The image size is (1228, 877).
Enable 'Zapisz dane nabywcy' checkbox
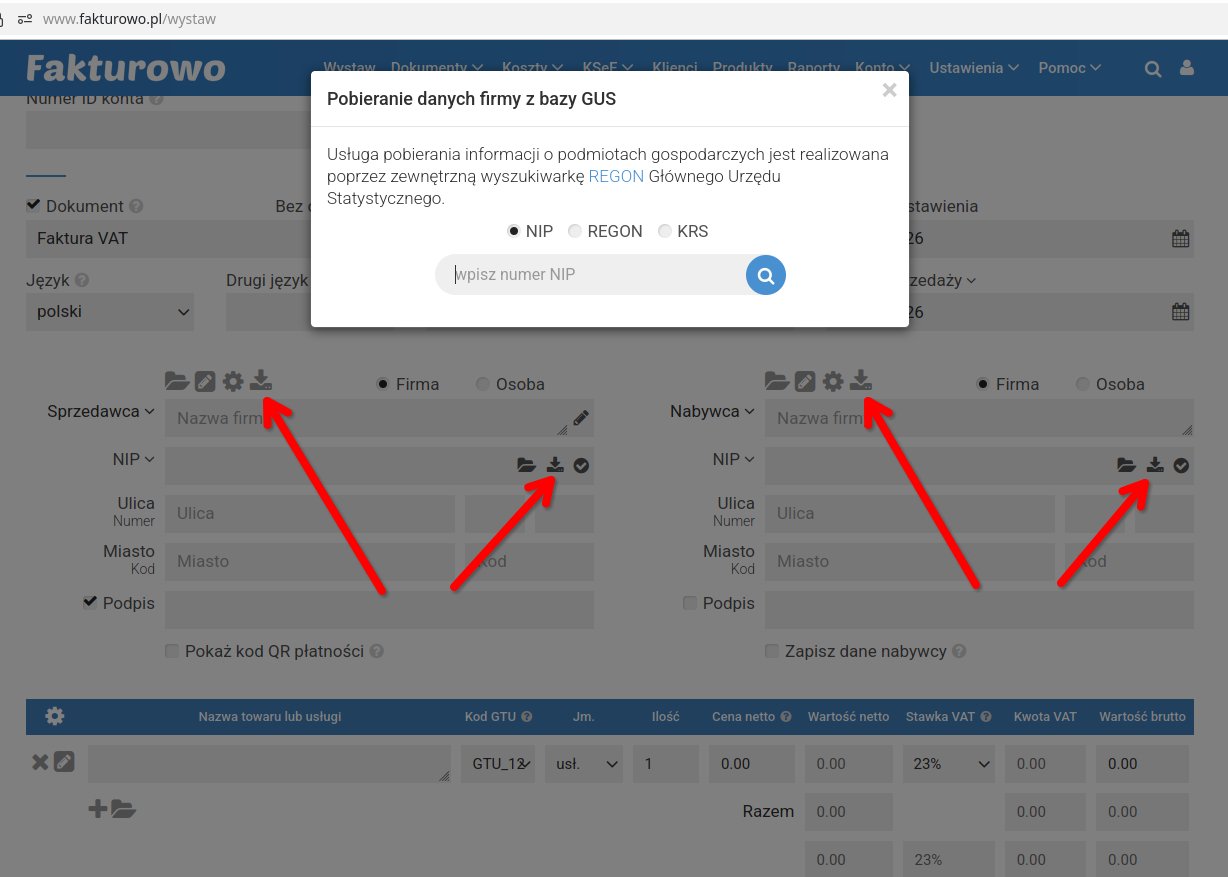(x=772, y=651)
